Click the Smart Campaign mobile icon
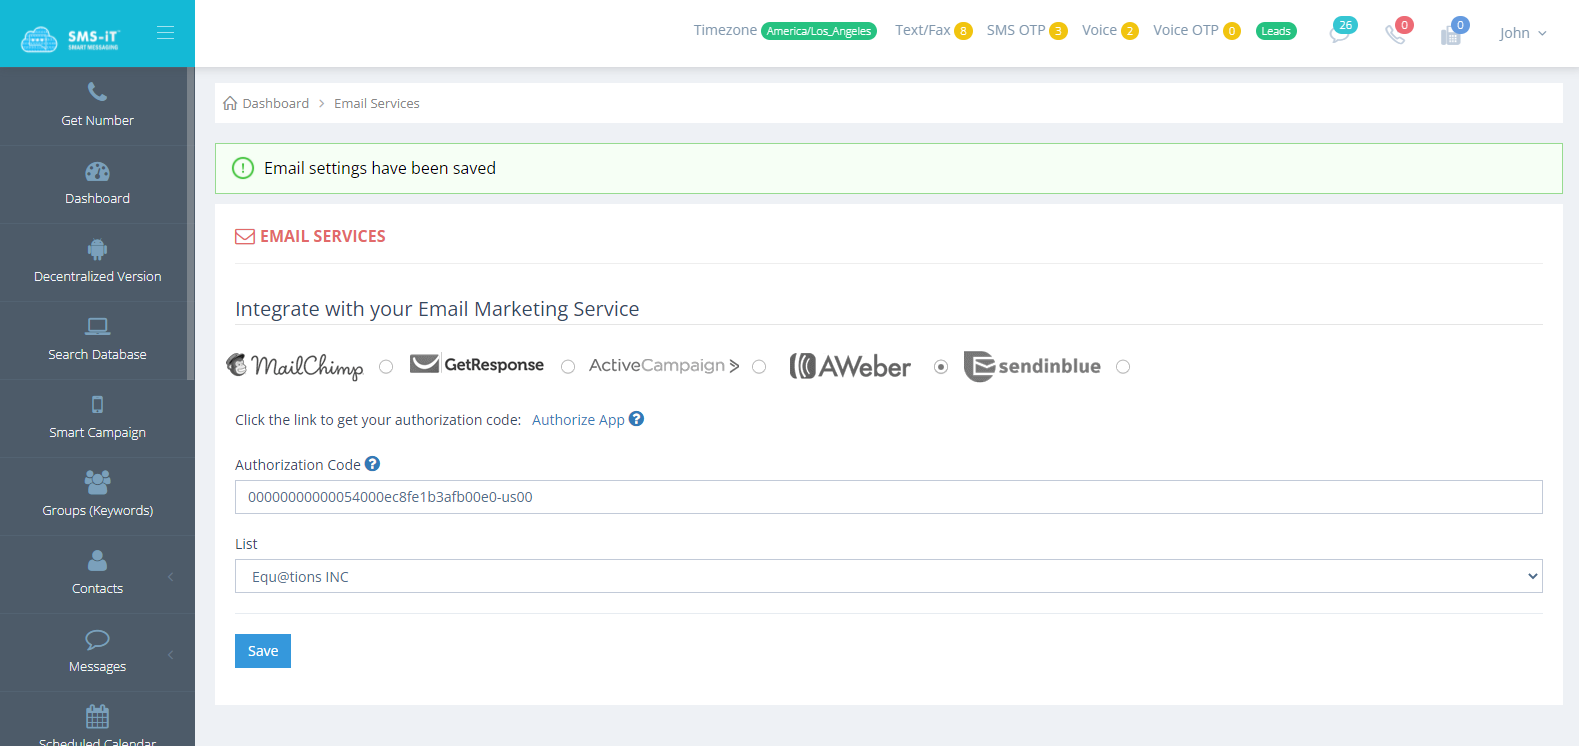 tap(97, 404)
